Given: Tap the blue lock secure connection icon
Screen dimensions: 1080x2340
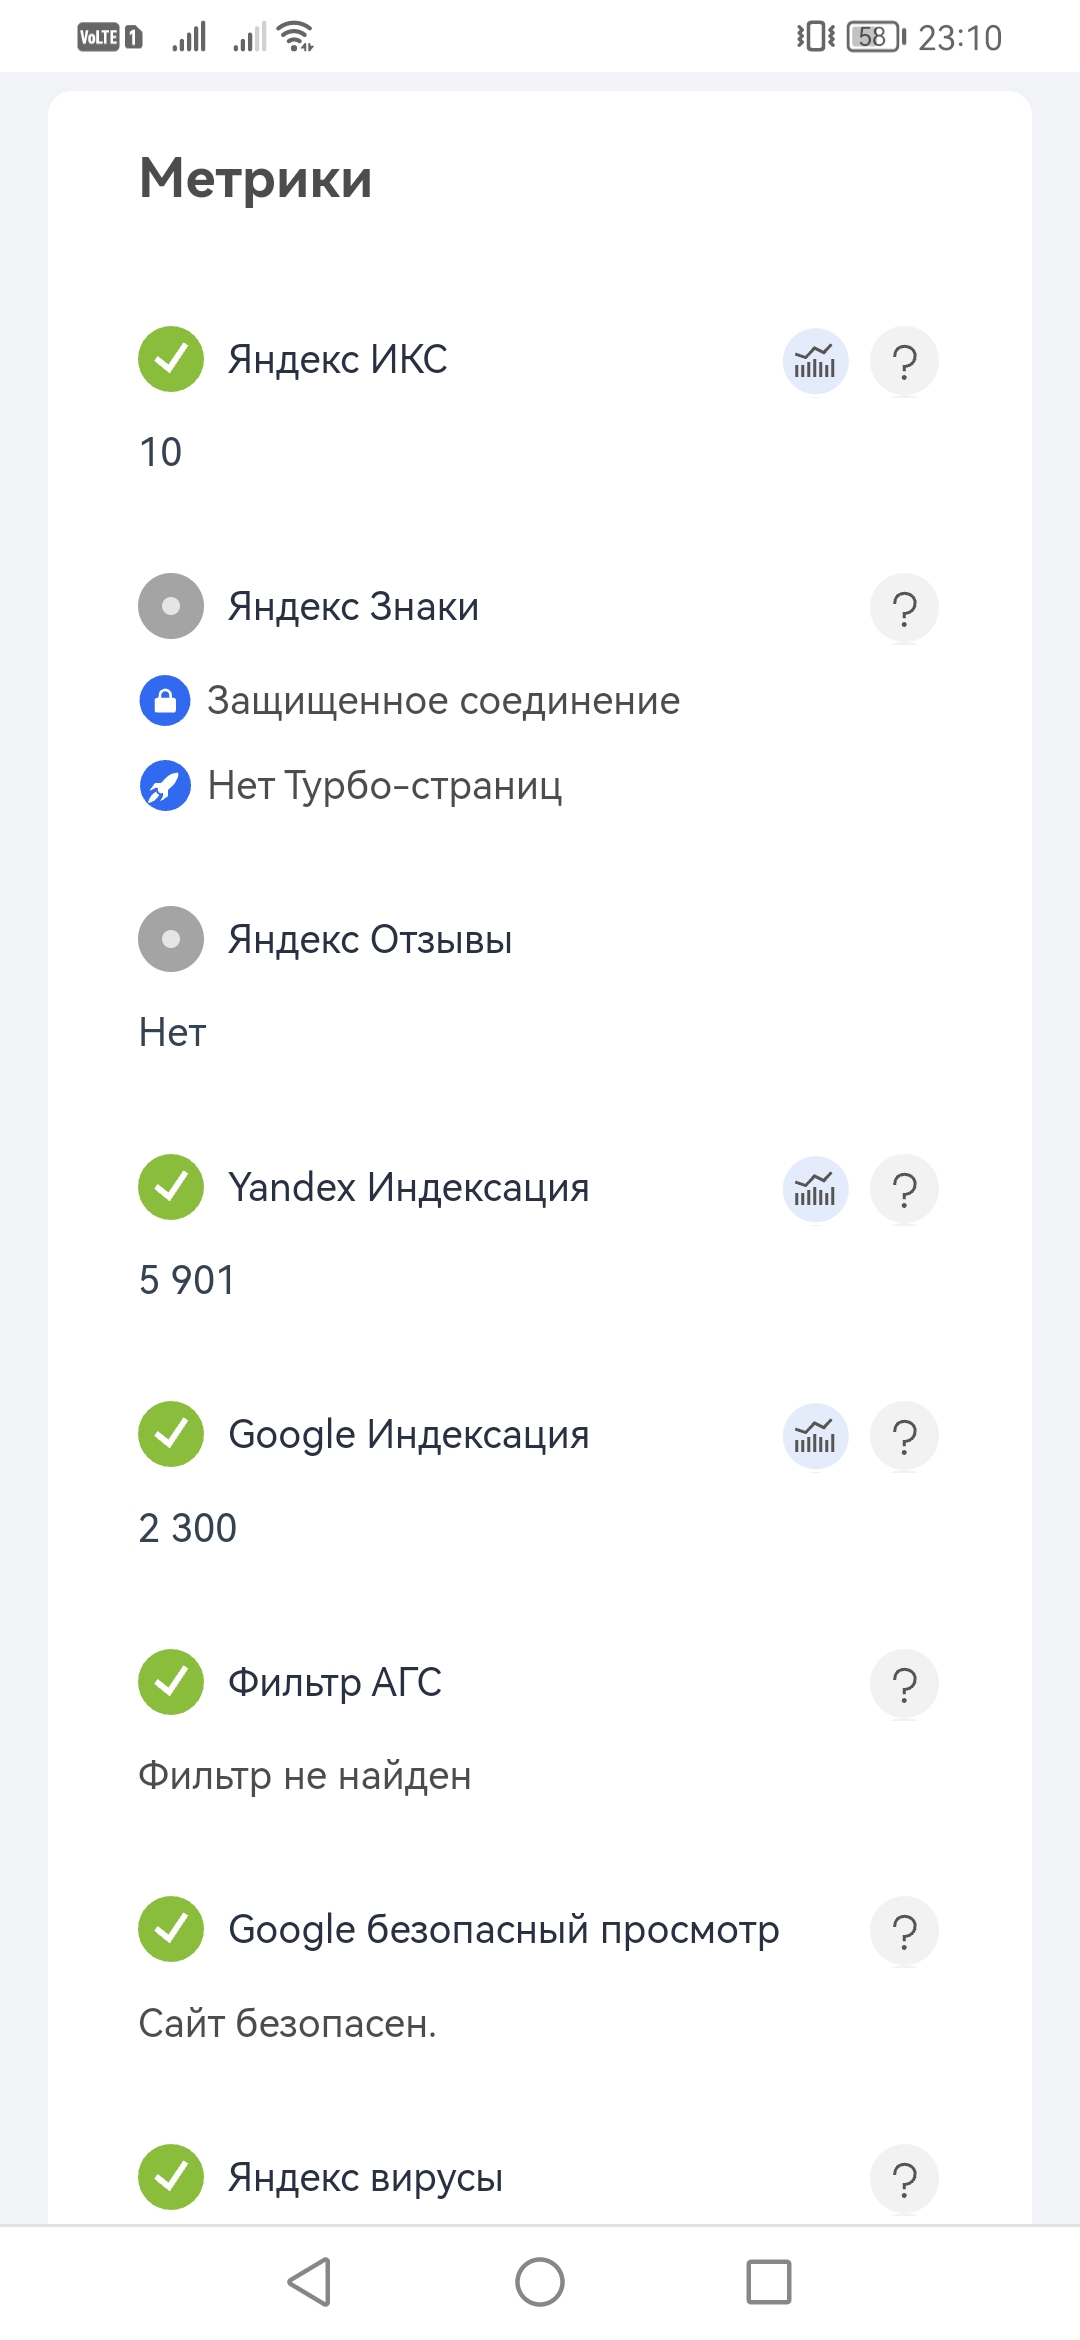Looking at the screenshot, I should point(165,701).
